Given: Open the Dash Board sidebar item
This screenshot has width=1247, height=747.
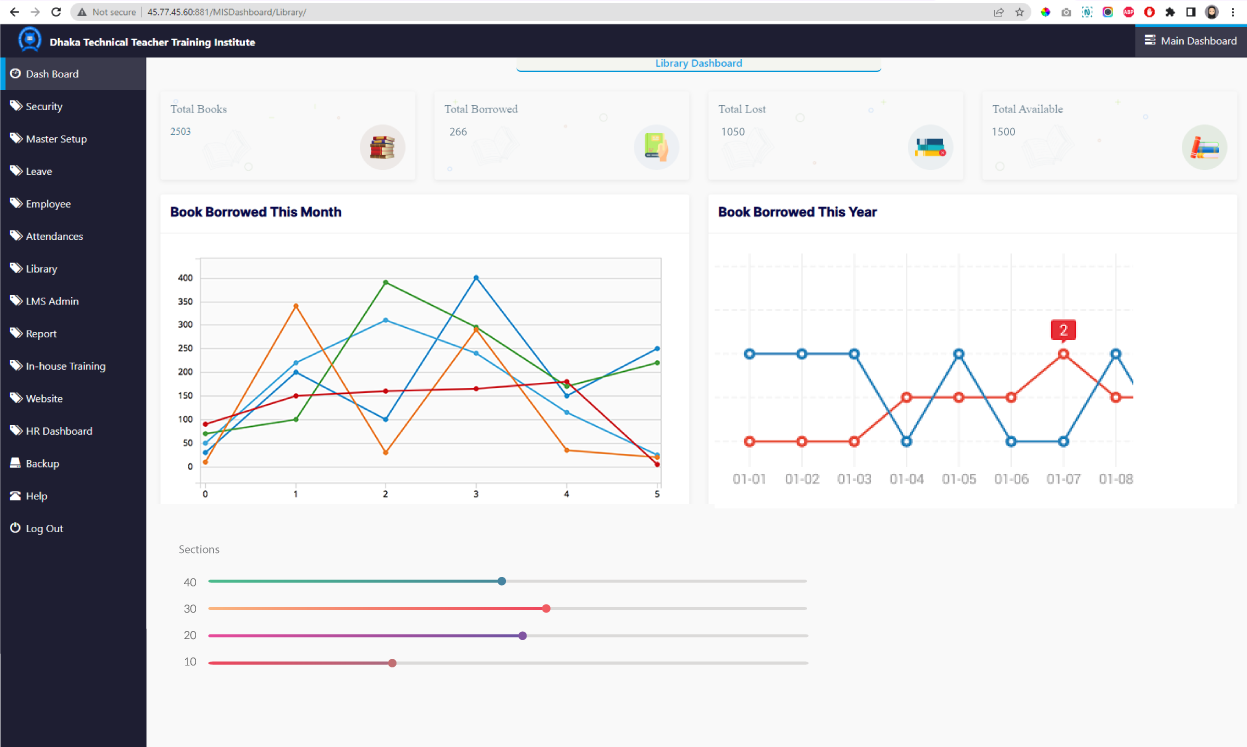Looking at the screenshot, I should pos(52,74).
